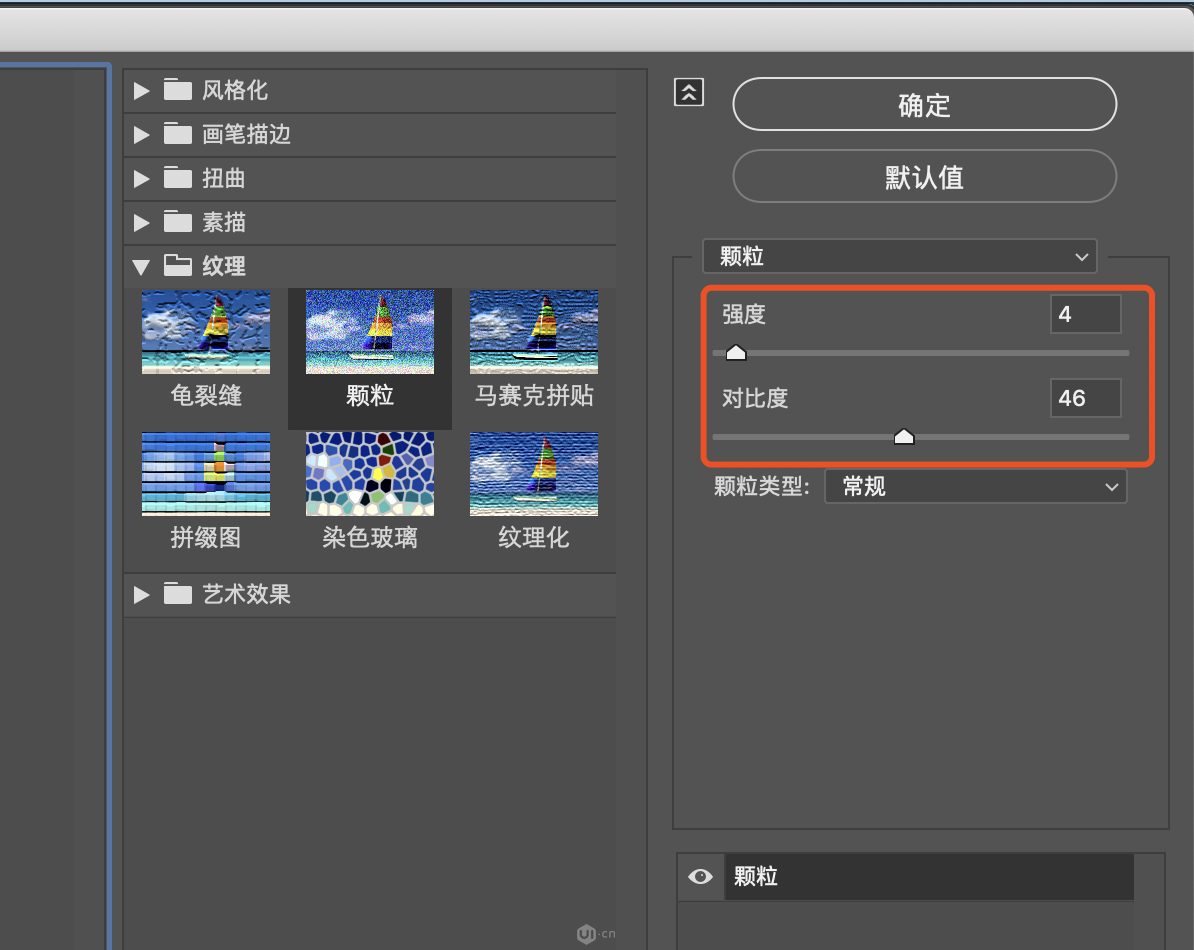
Task: Expand the 素描 filter folder
Action: click(x=141, y=223)
